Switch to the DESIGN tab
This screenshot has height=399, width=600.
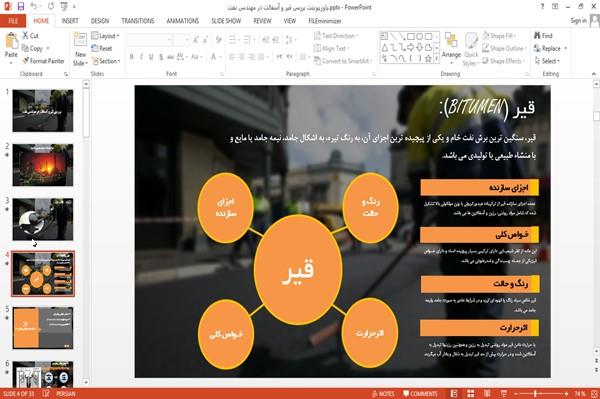coord(100,21)
